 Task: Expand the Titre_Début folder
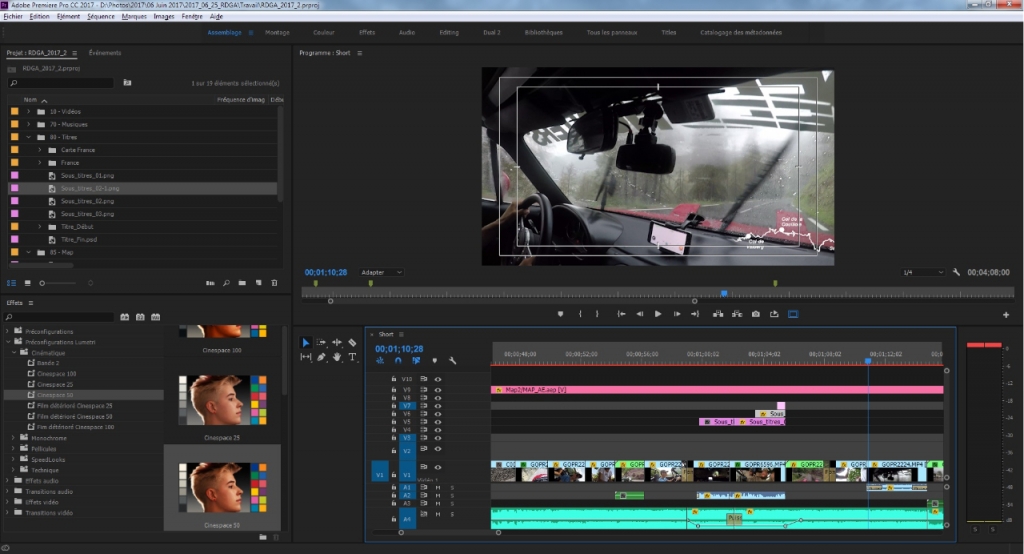tap(40, 227)
